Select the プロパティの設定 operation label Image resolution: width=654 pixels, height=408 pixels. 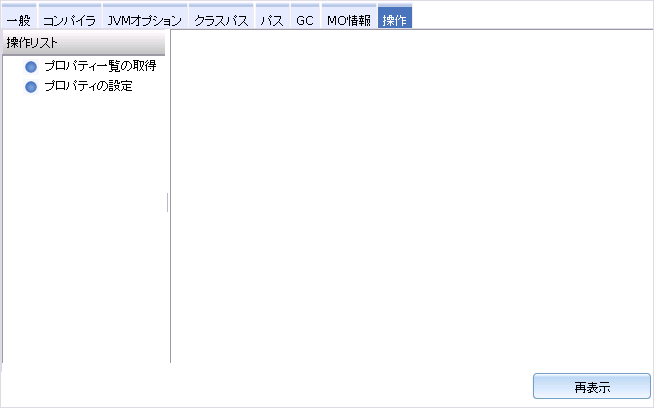pyautogui.click(x=88, y=86)
